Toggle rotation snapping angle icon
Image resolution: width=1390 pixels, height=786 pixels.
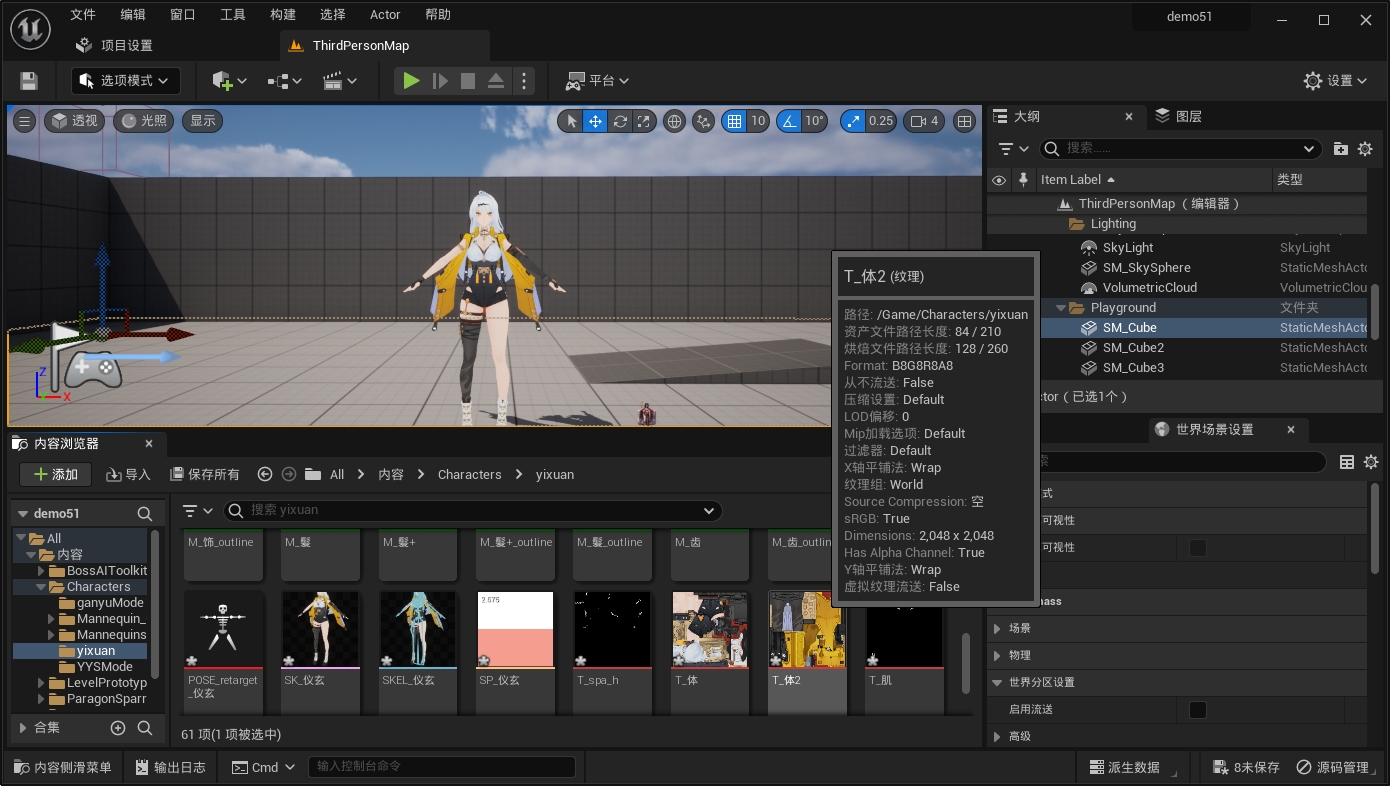[789, 121]
